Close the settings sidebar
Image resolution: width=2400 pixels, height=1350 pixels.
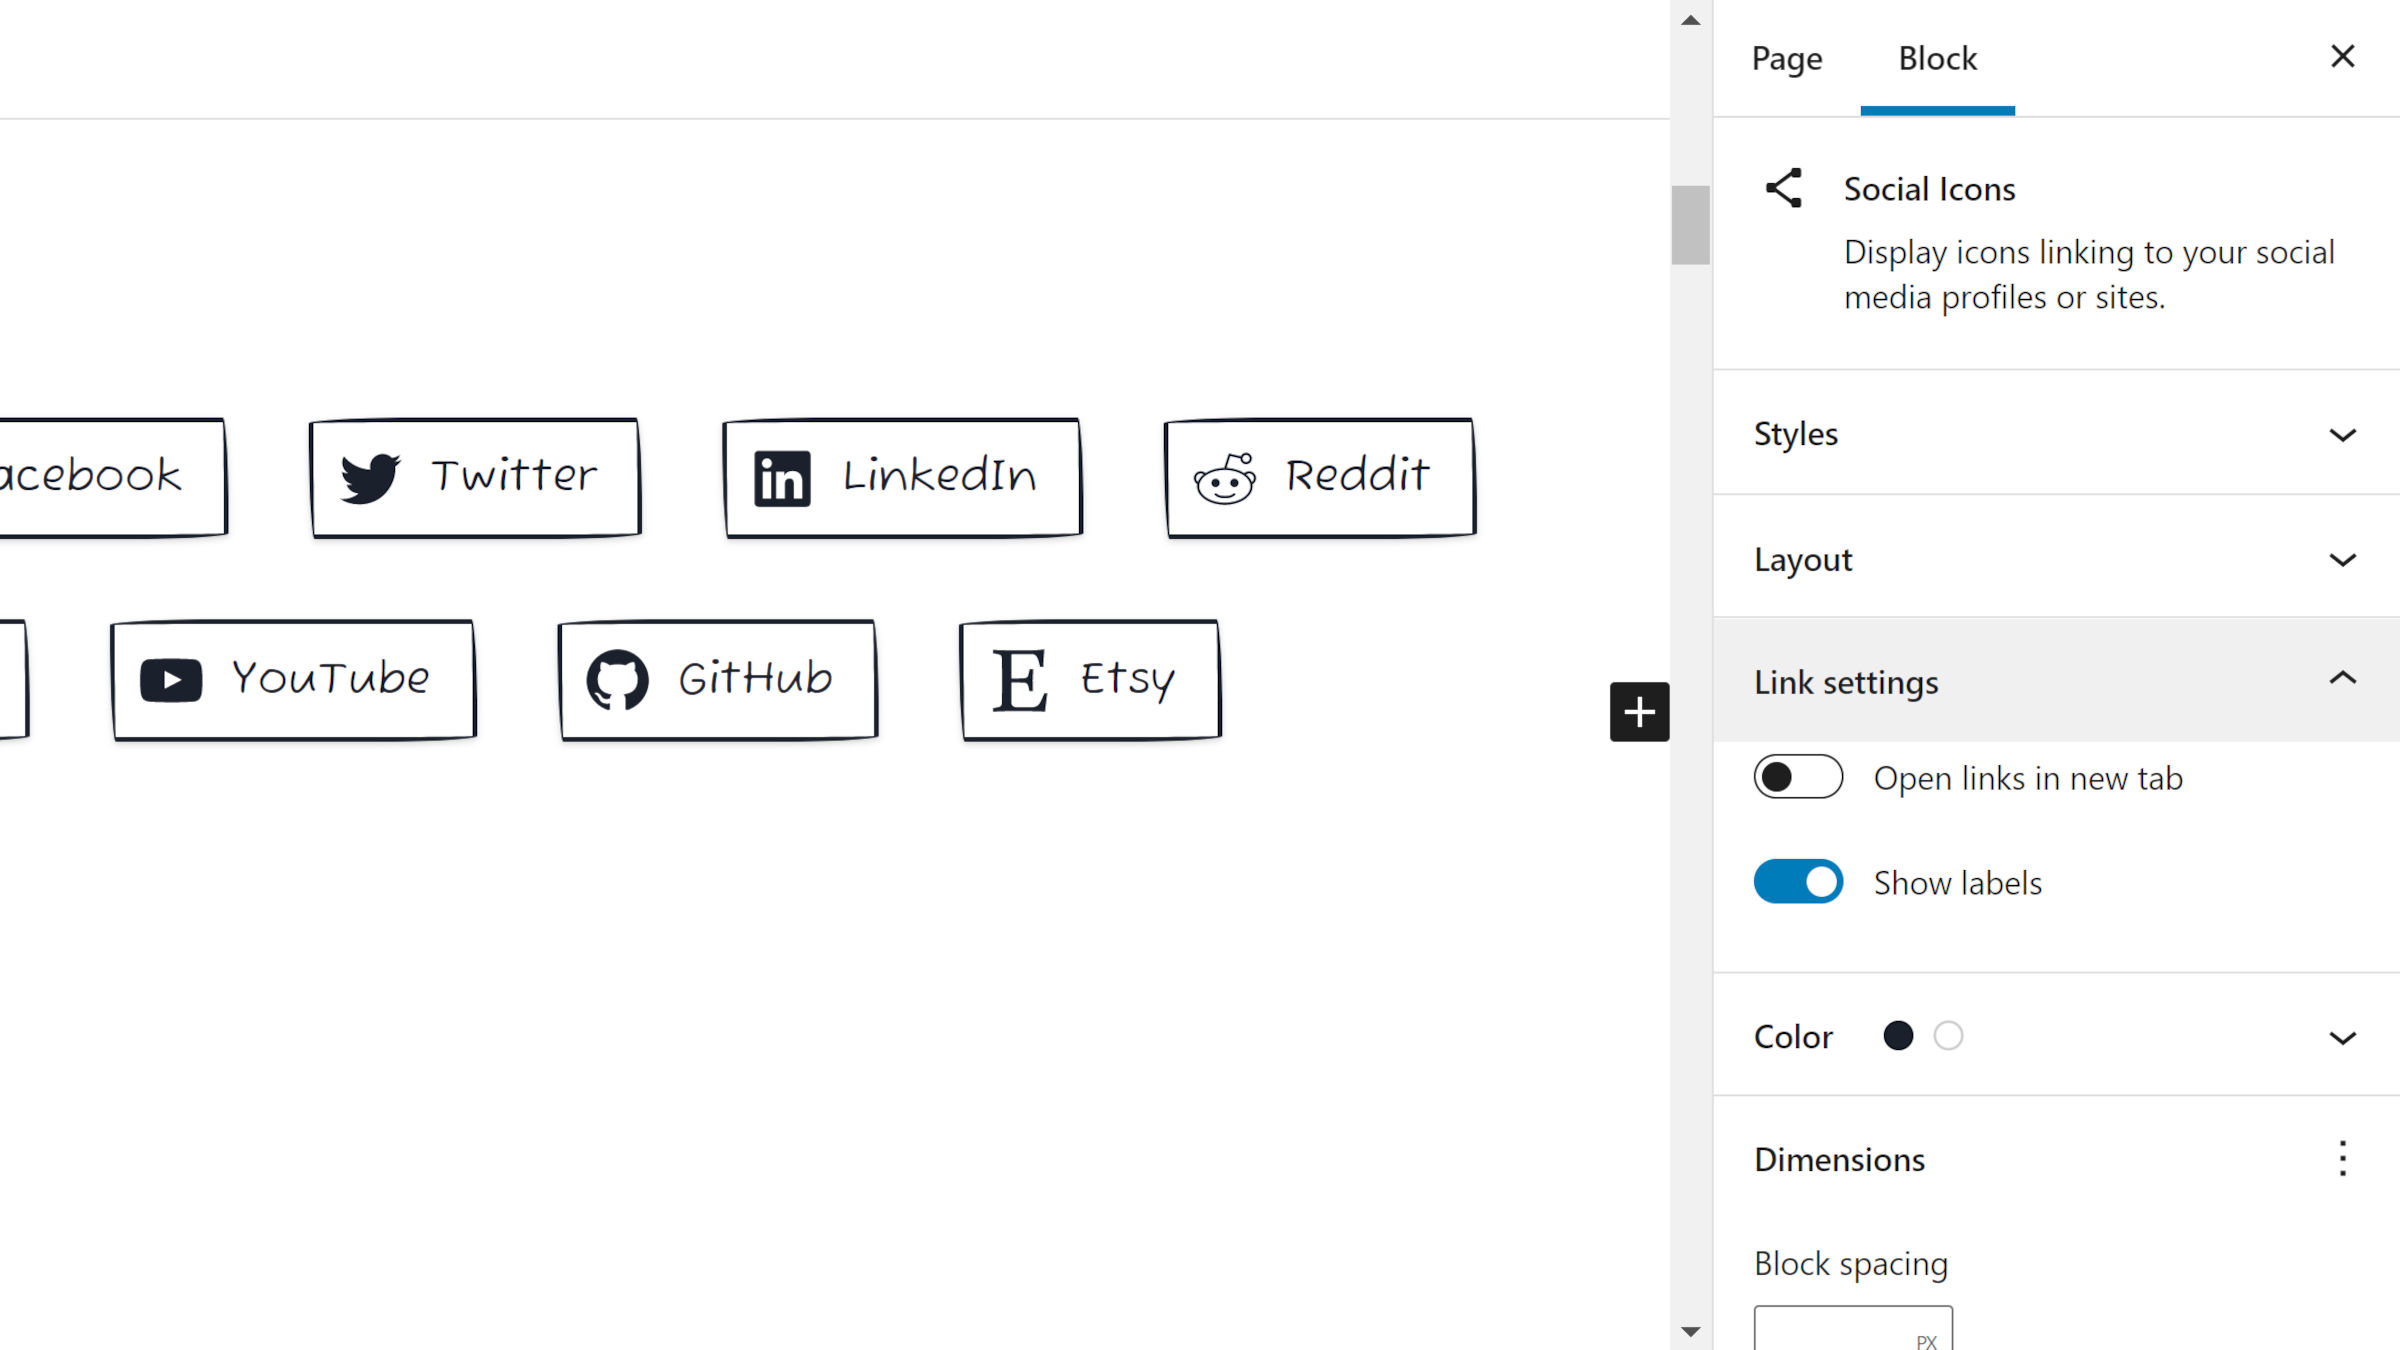2342,57
